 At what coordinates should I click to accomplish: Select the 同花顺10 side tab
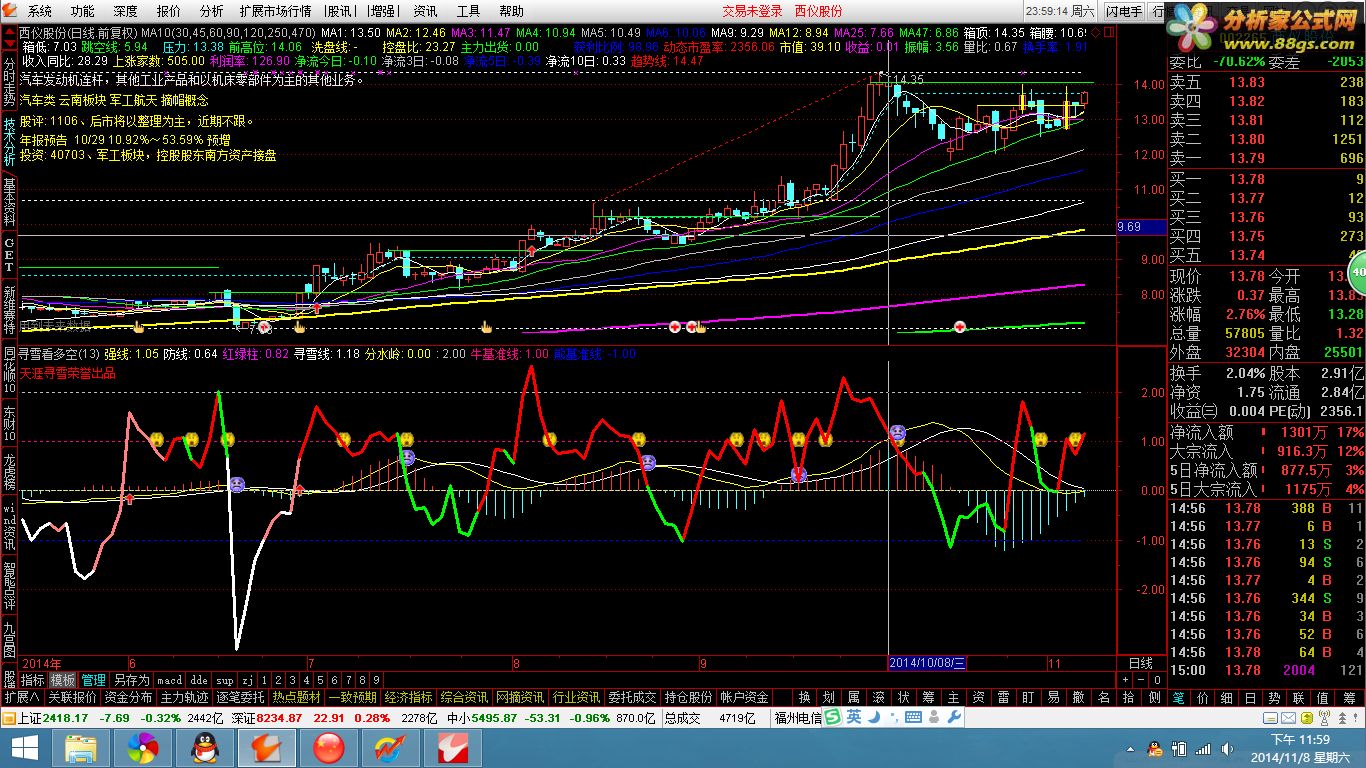tap(9, 371)
